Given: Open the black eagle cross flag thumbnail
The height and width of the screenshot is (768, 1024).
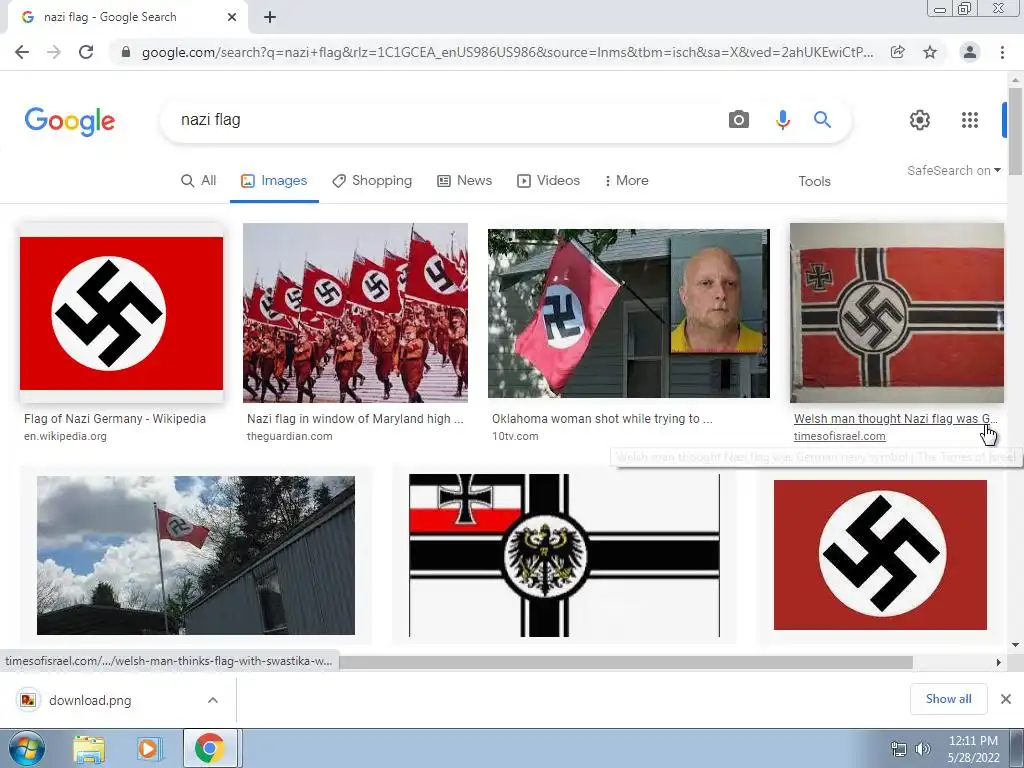Looking at the screenshot, I should [564, 555].
